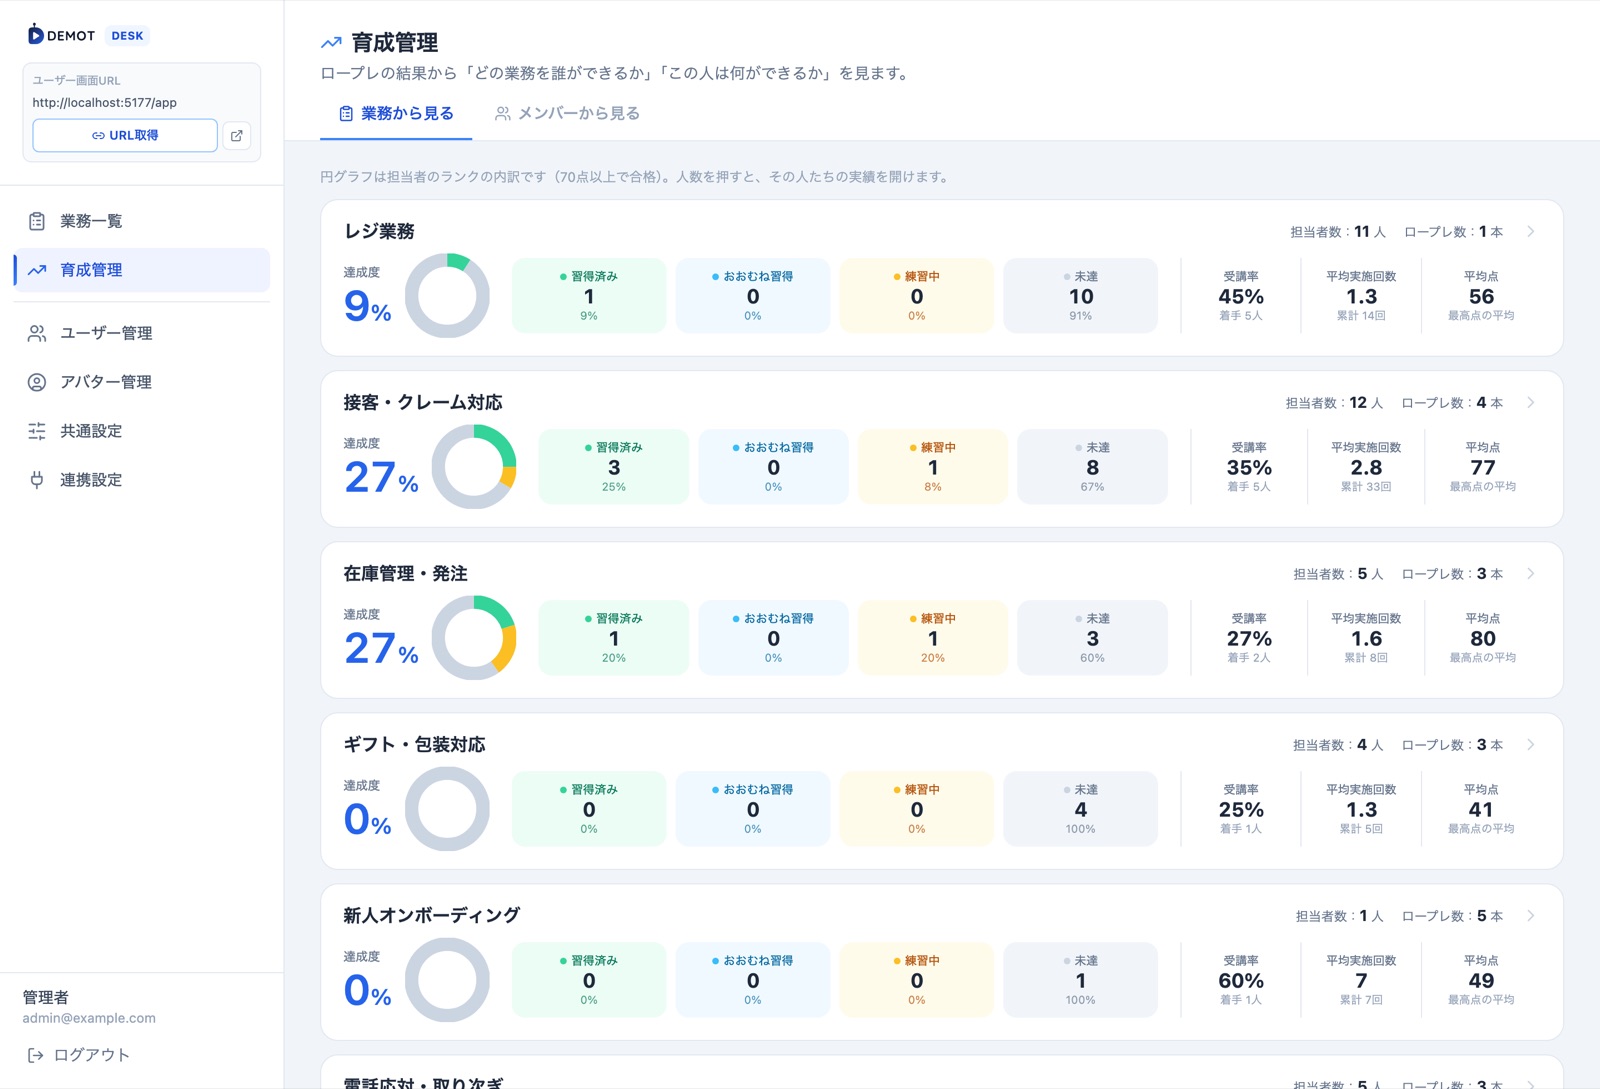Open 練習中 1 count in 接客・クレーム対応
This screenshot has height=1089, width=1600.
tap(933, 467)
